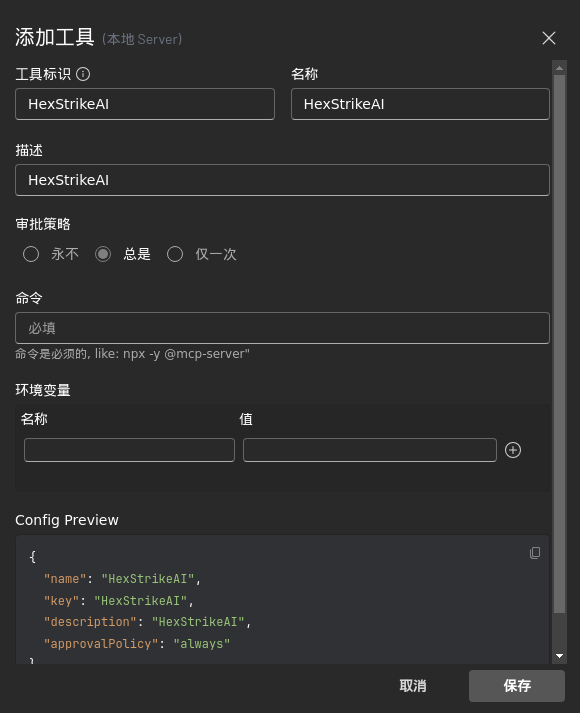Select the 永不 approval policy radio
The height and width of the screenshot is (713, 580).
[31, 254]
